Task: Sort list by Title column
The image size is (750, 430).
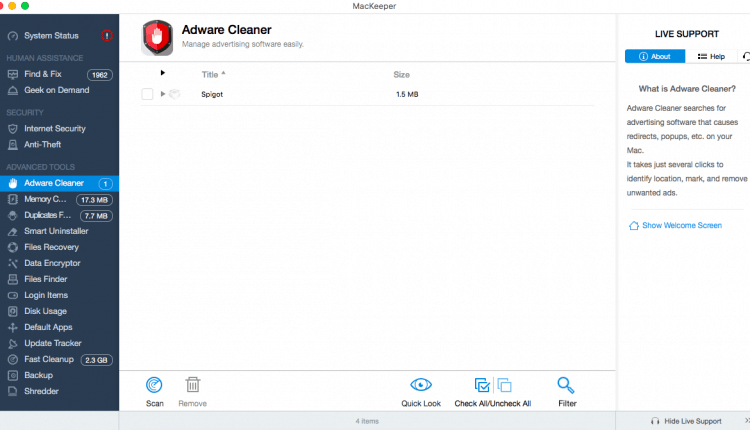Action: [x=213, y=75]
